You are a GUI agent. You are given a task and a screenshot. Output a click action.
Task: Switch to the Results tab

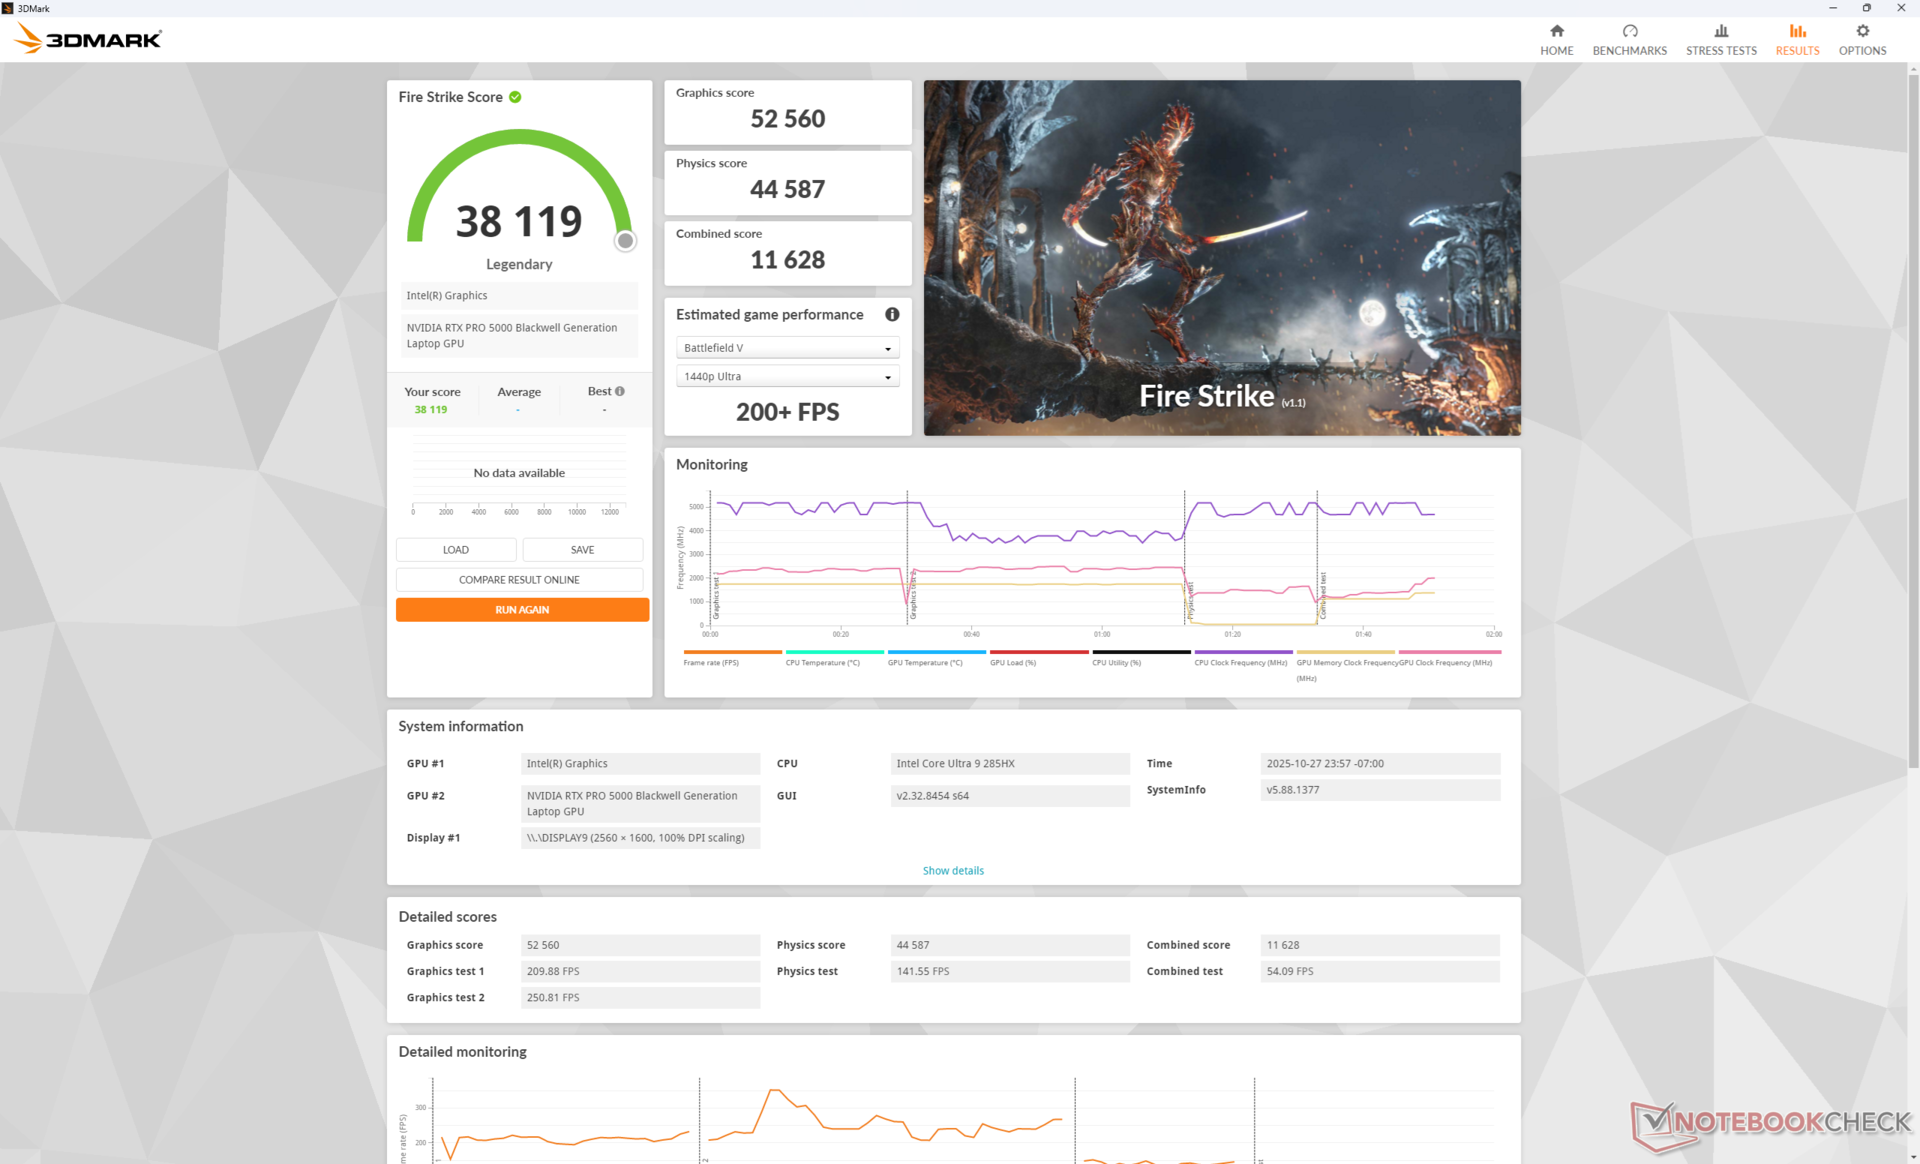tap(1796, 39)
